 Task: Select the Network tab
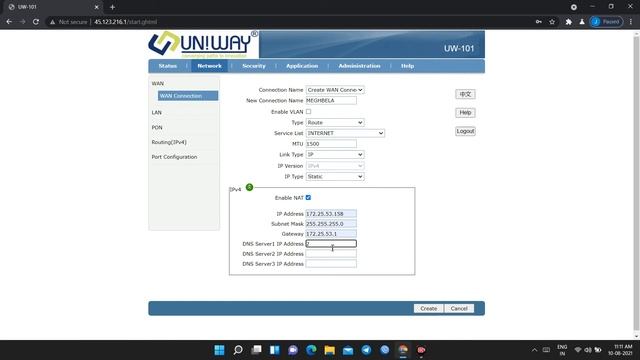pyautogui.click(x=209, y=66)
